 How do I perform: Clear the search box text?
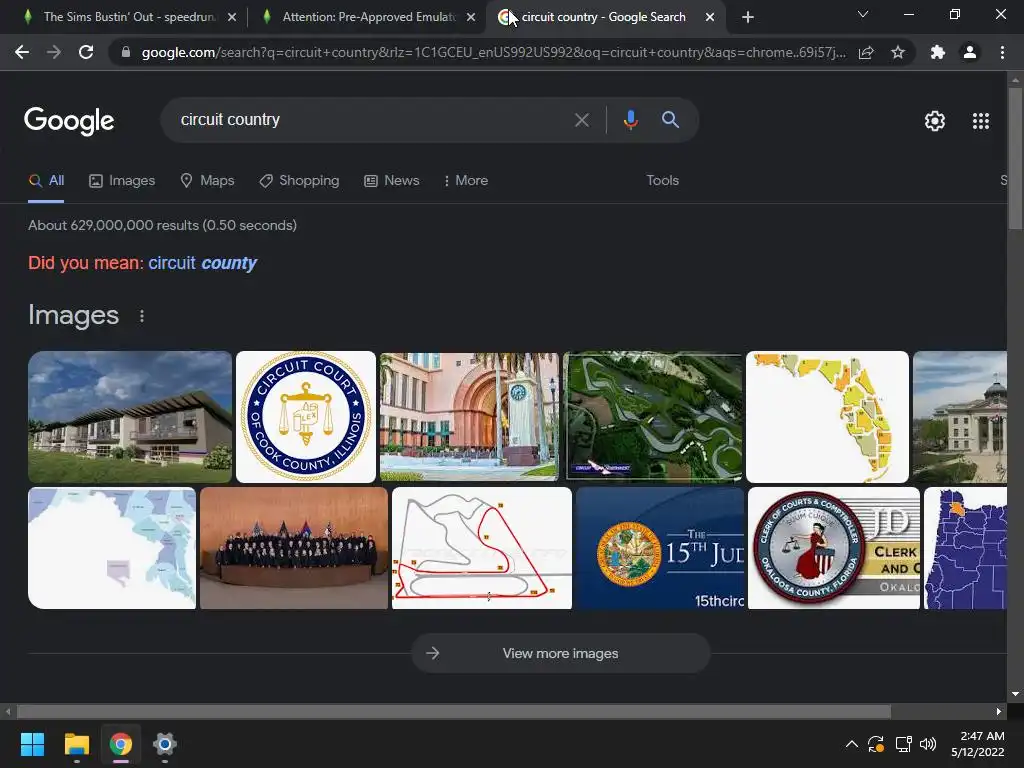(581, 120)
